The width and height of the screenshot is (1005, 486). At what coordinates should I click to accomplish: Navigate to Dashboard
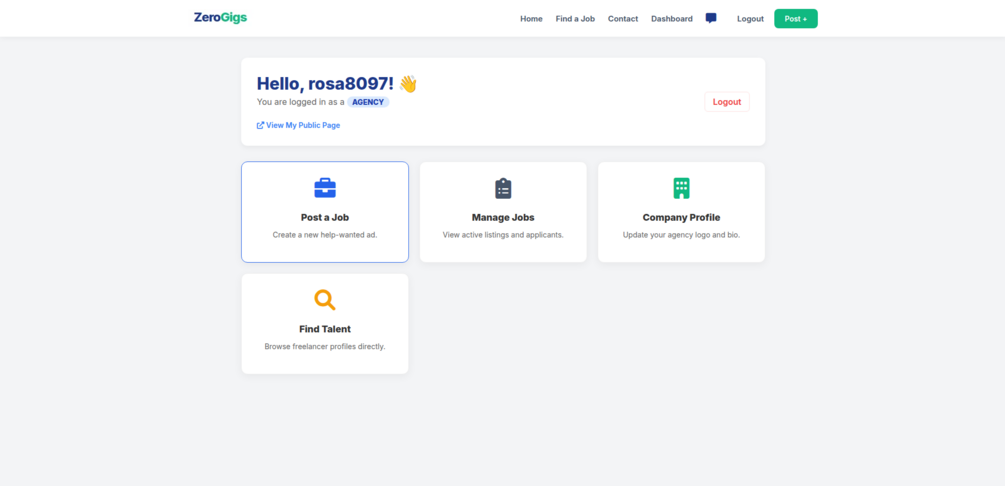pos(672,19)
